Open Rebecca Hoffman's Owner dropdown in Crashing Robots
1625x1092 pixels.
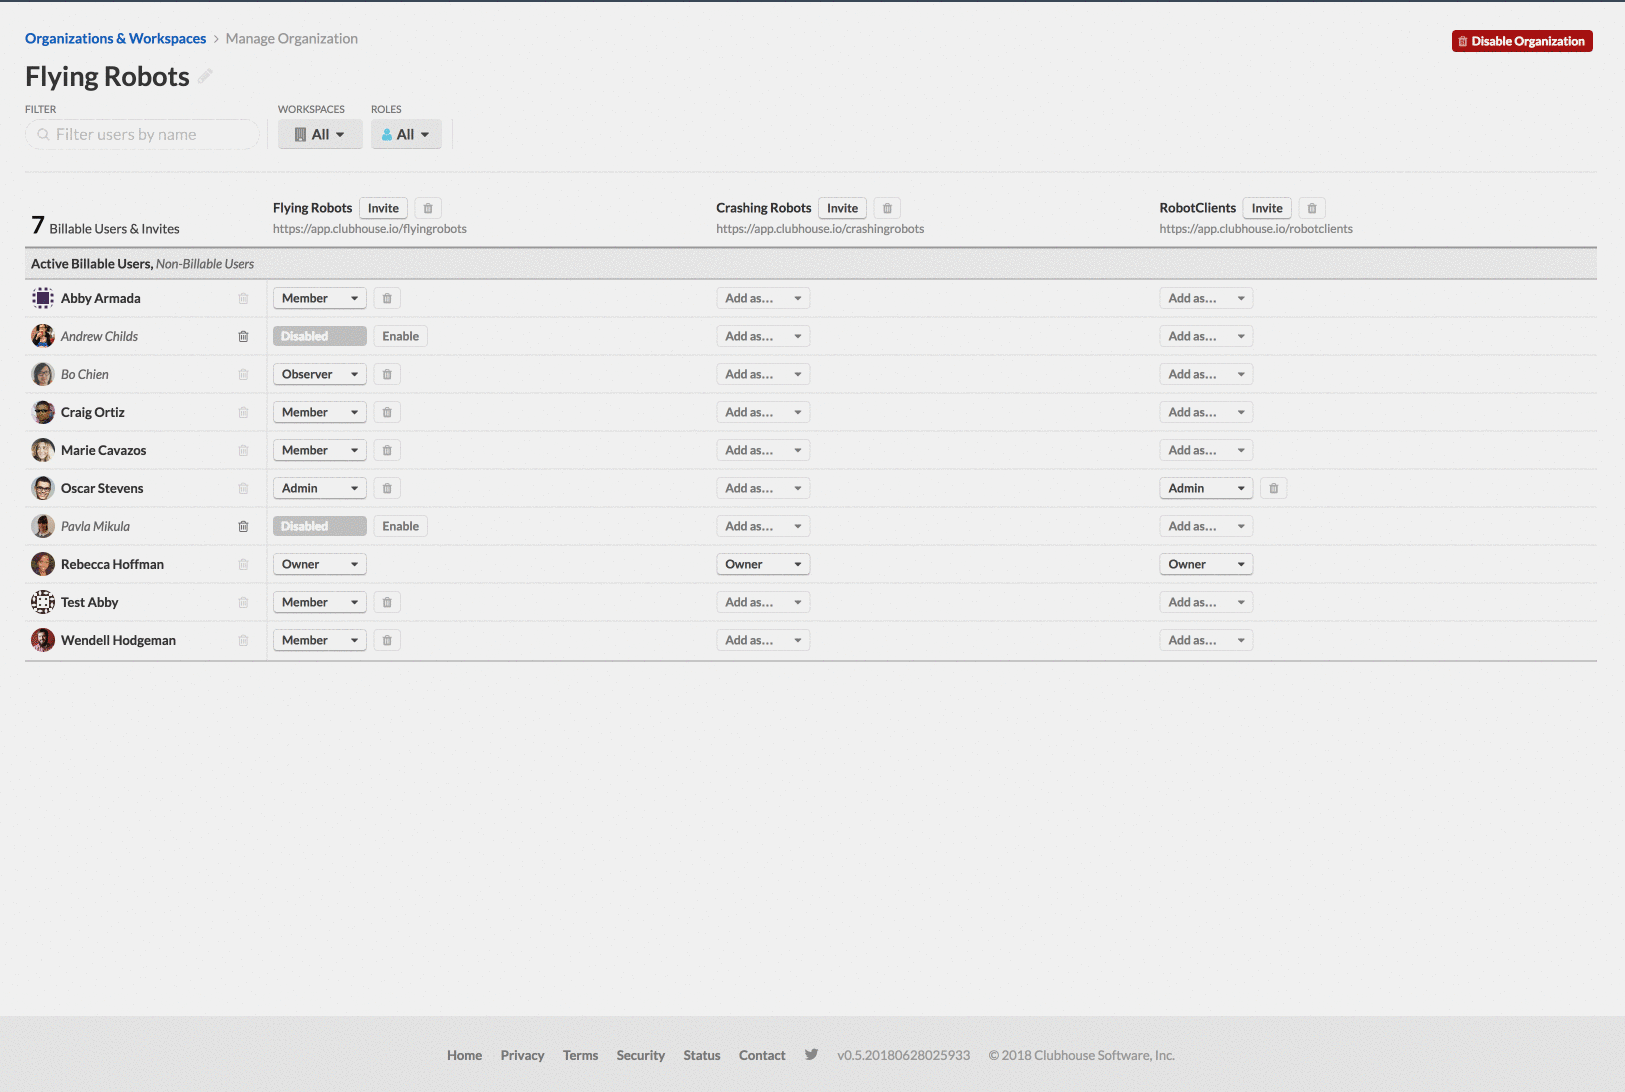[763, 564]
